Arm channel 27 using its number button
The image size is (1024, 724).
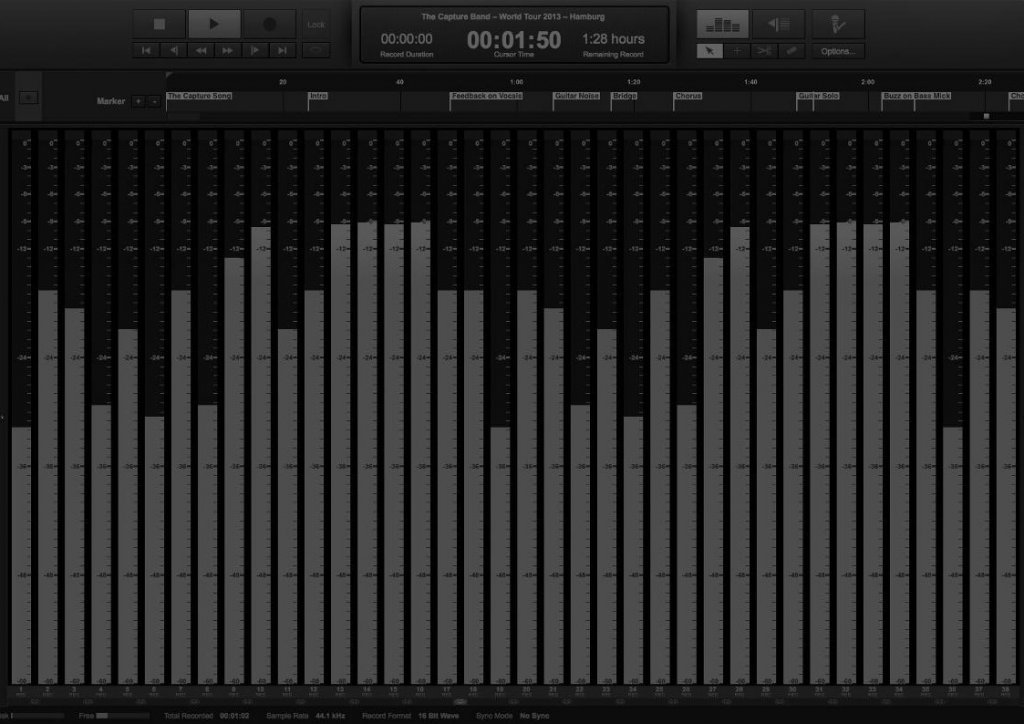tap(712, 691)
